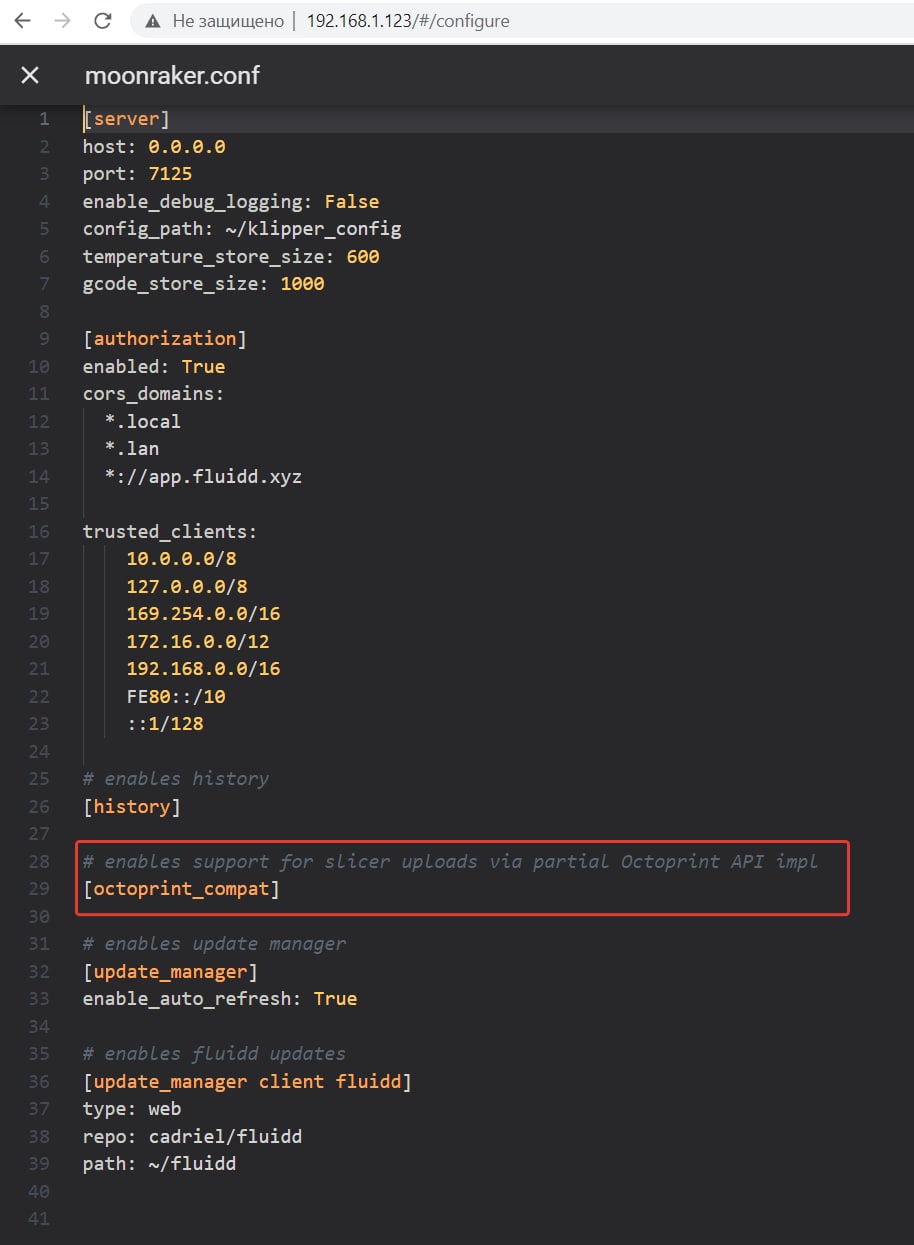This screenshot has height=1245, width=914.
Task: Click the *://app.fluidd.xyz entry
Action: click(203, 476)
